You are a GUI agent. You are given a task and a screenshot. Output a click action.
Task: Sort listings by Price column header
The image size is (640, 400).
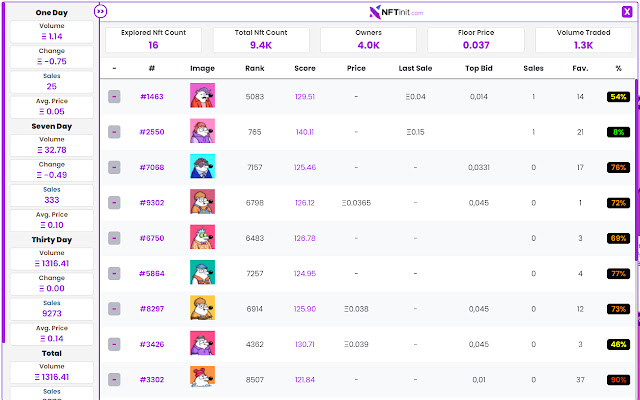[356, 68]
